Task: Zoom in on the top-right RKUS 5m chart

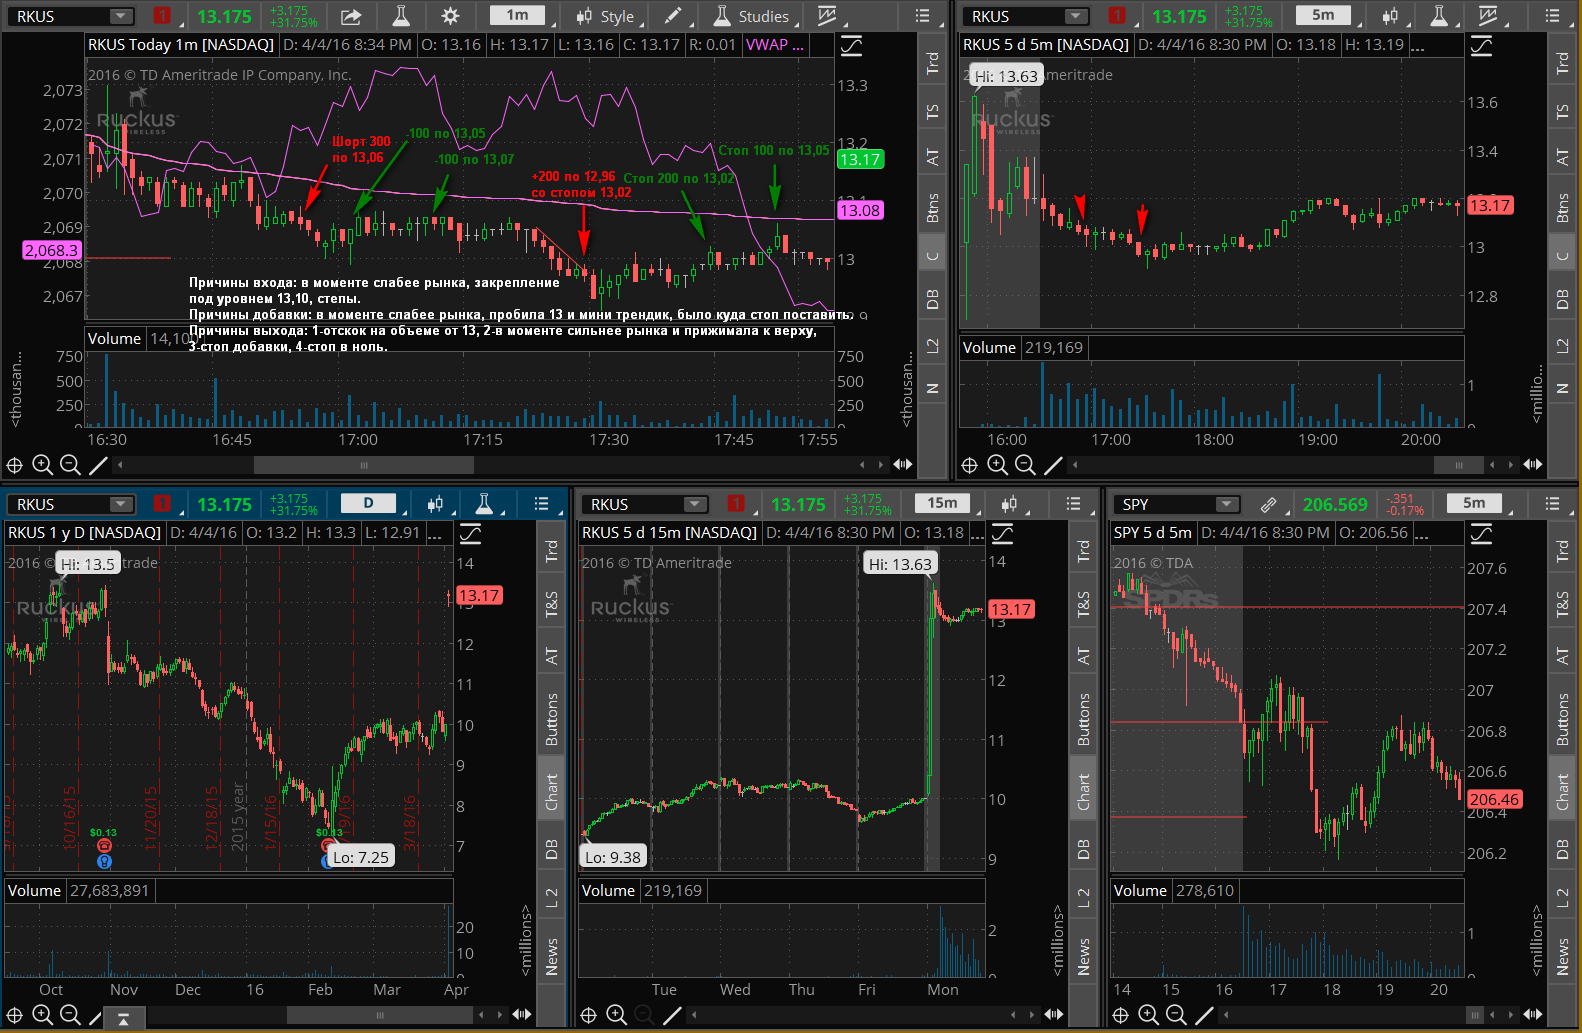Action: click(997, 465)
